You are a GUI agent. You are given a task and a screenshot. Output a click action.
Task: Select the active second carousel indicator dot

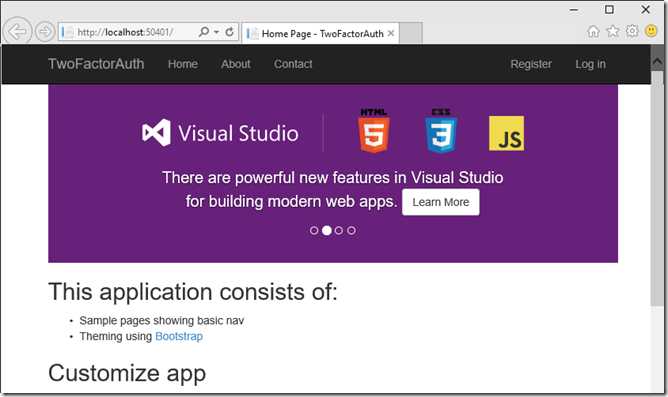(327, 230)
